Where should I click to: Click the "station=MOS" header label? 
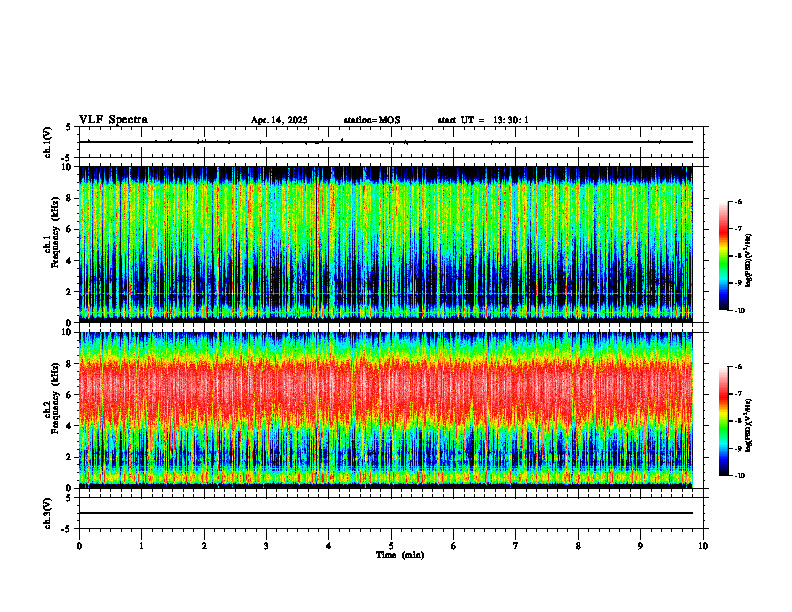coord(372,120)
